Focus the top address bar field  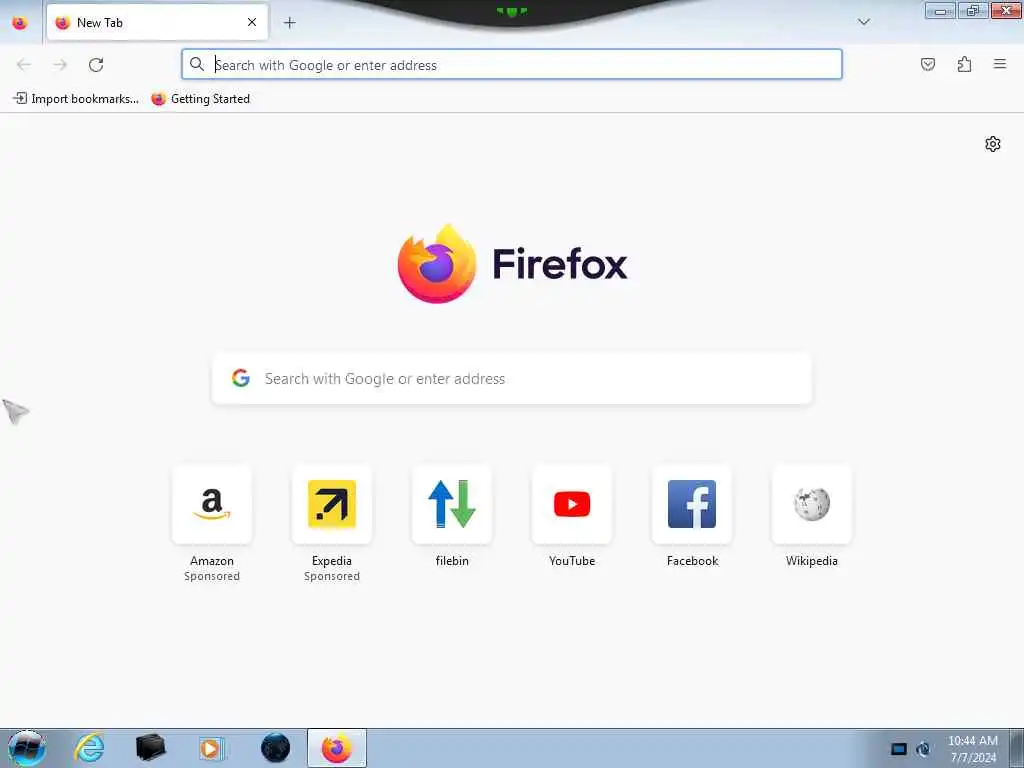[511, 64]
